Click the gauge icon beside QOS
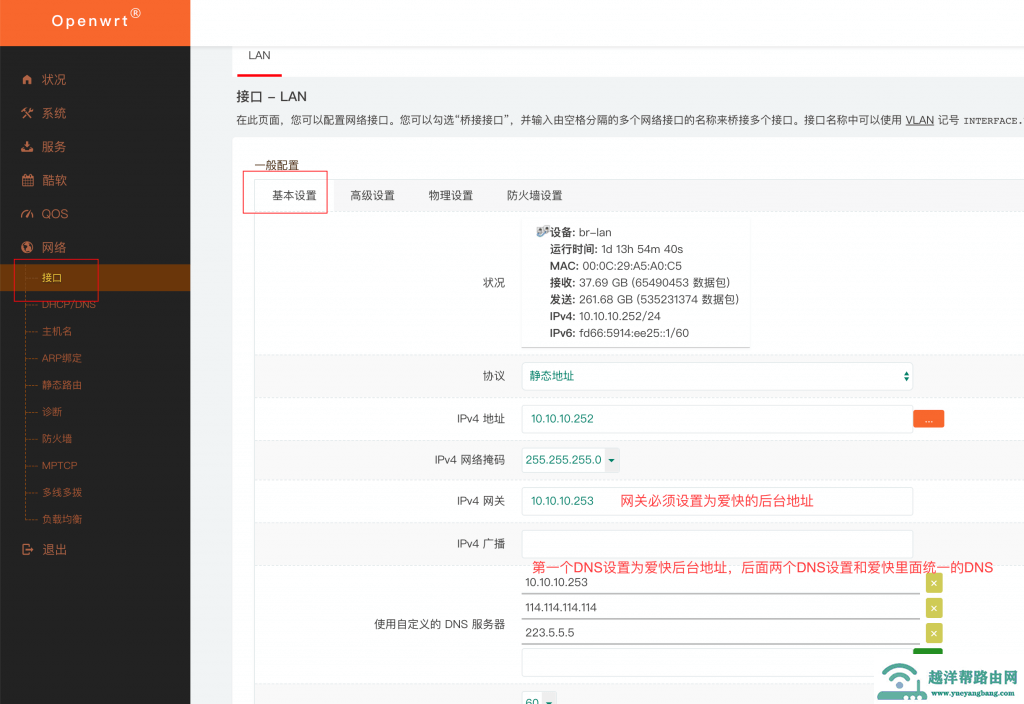Viewport: 1024px width, 704px height. 27,214
